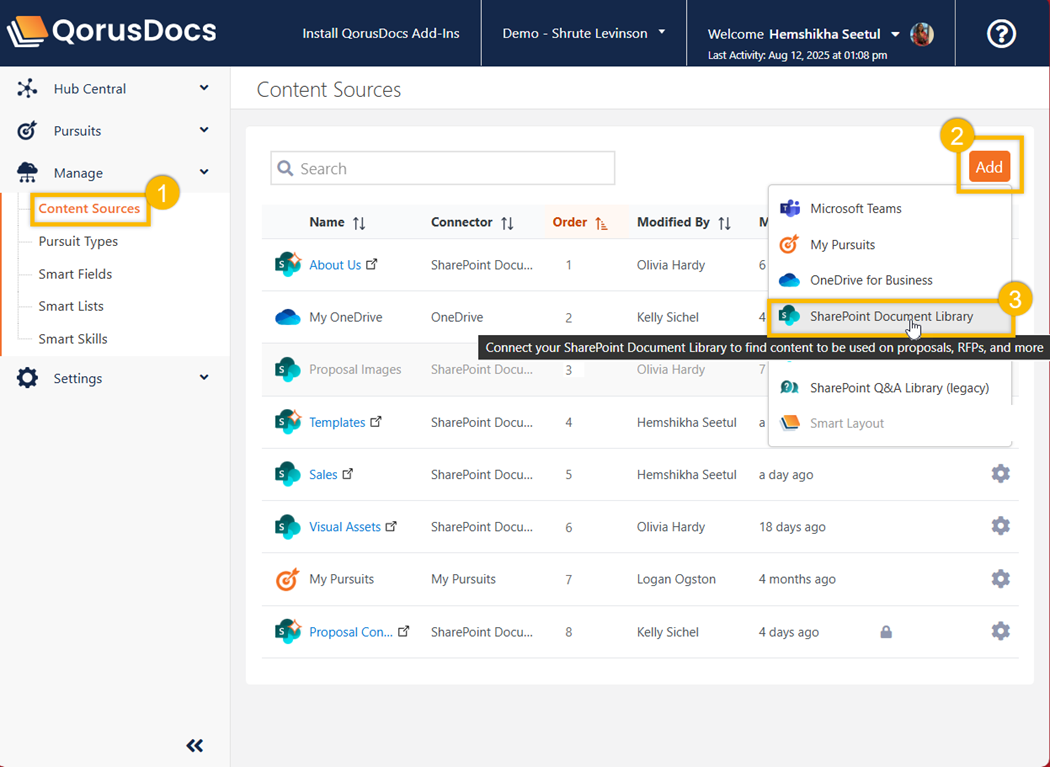
Task: Click gear icon in My Pursuits row
Action: point(1000,579)
